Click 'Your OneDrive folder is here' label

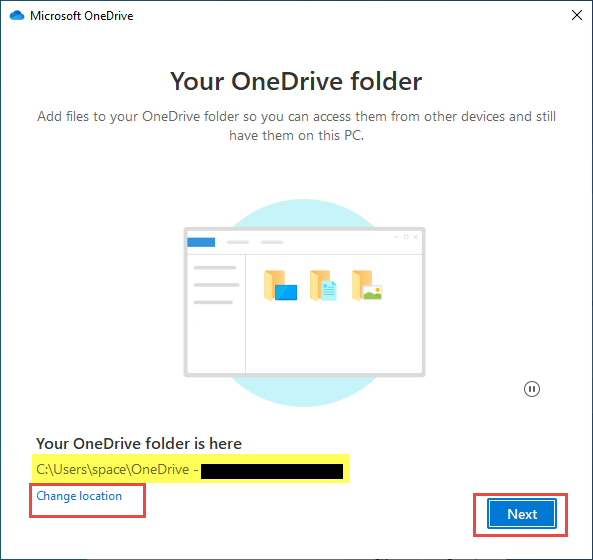[139, 444]
